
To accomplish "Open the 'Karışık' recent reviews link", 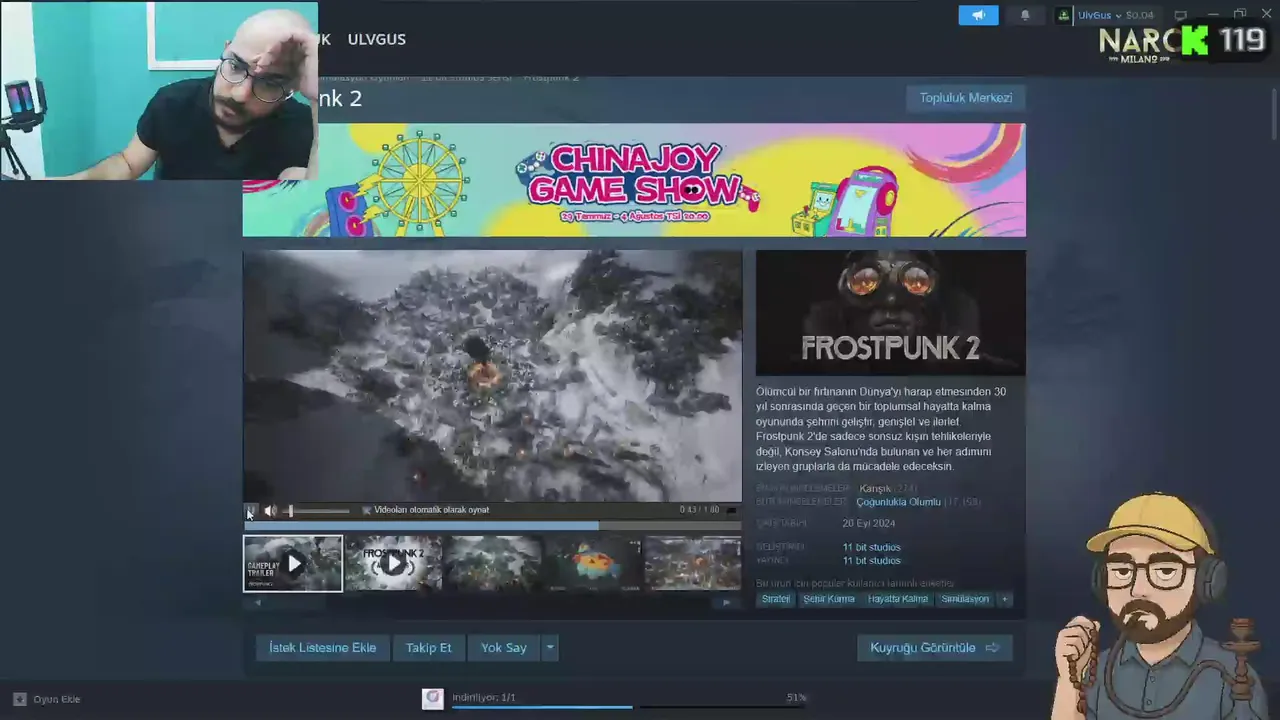I will tap(875, 489).
